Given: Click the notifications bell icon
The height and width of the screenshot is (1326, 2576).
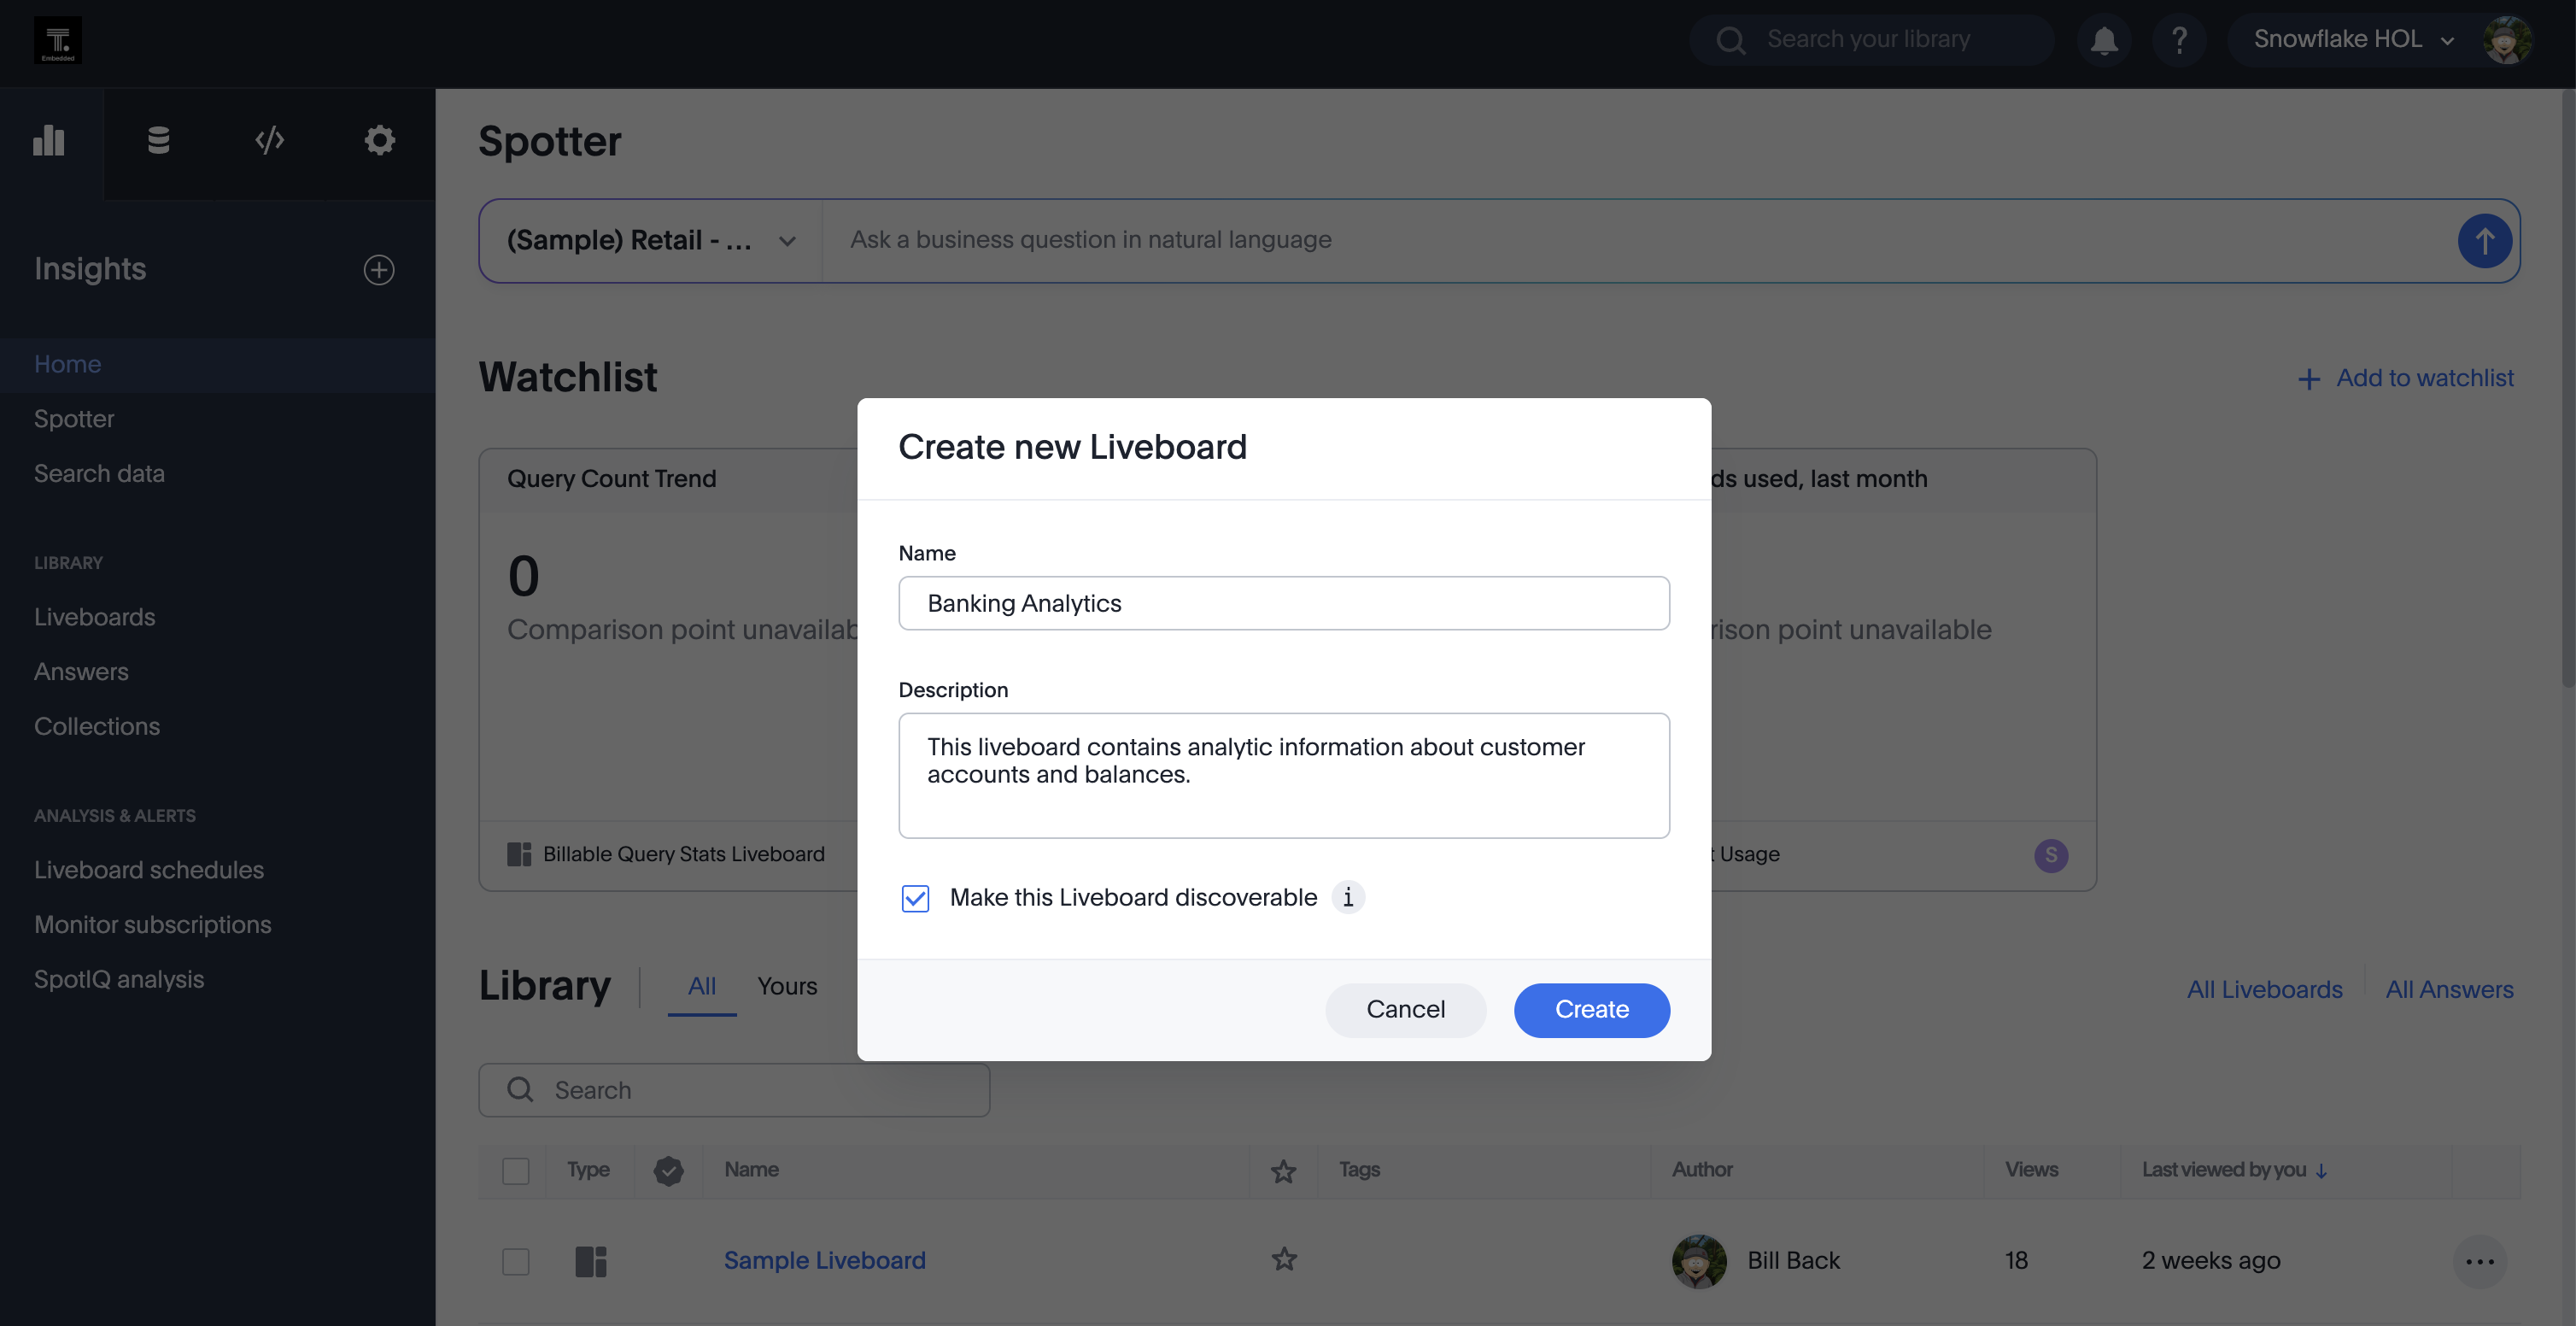Looking at the screenshot, I should pos(2104,40).
